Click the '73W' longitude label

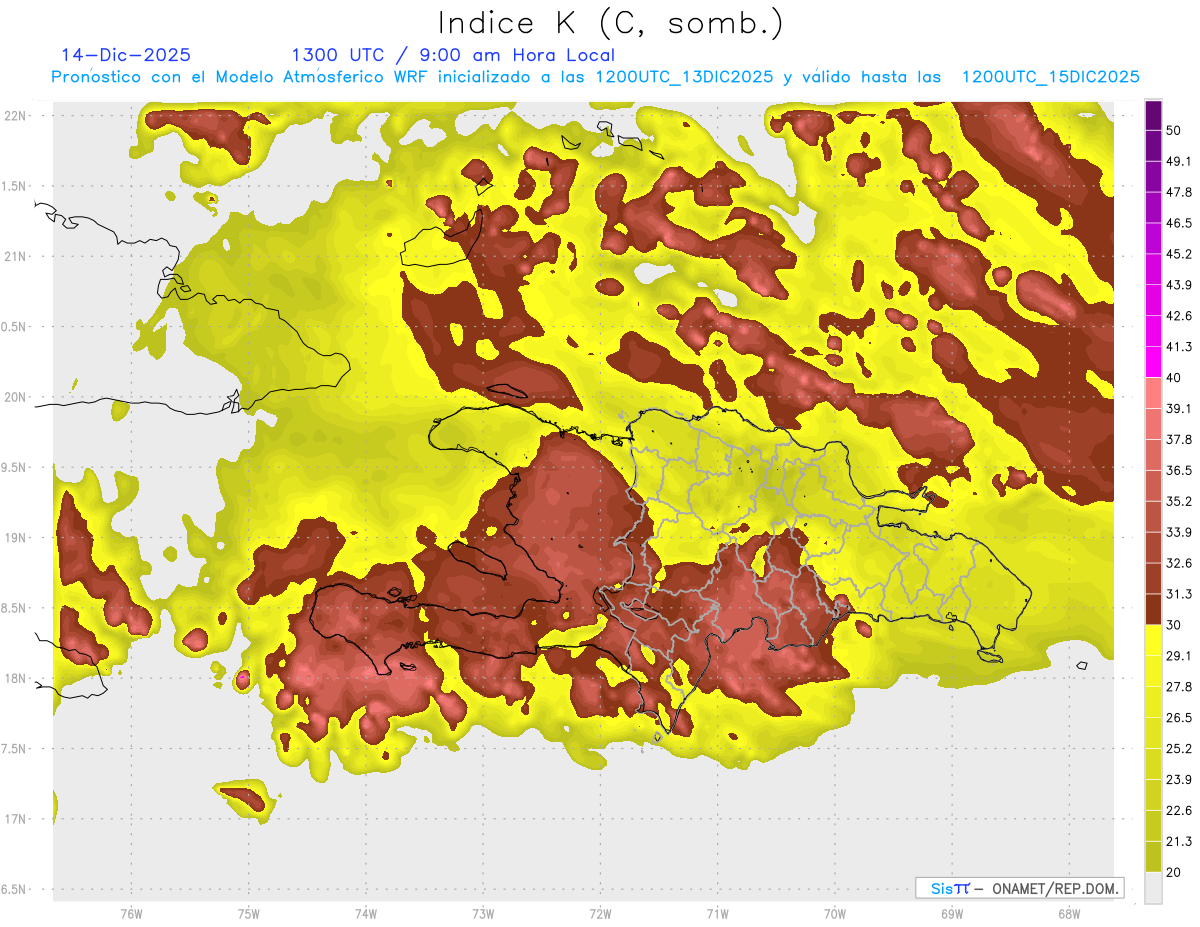(483, 914)
